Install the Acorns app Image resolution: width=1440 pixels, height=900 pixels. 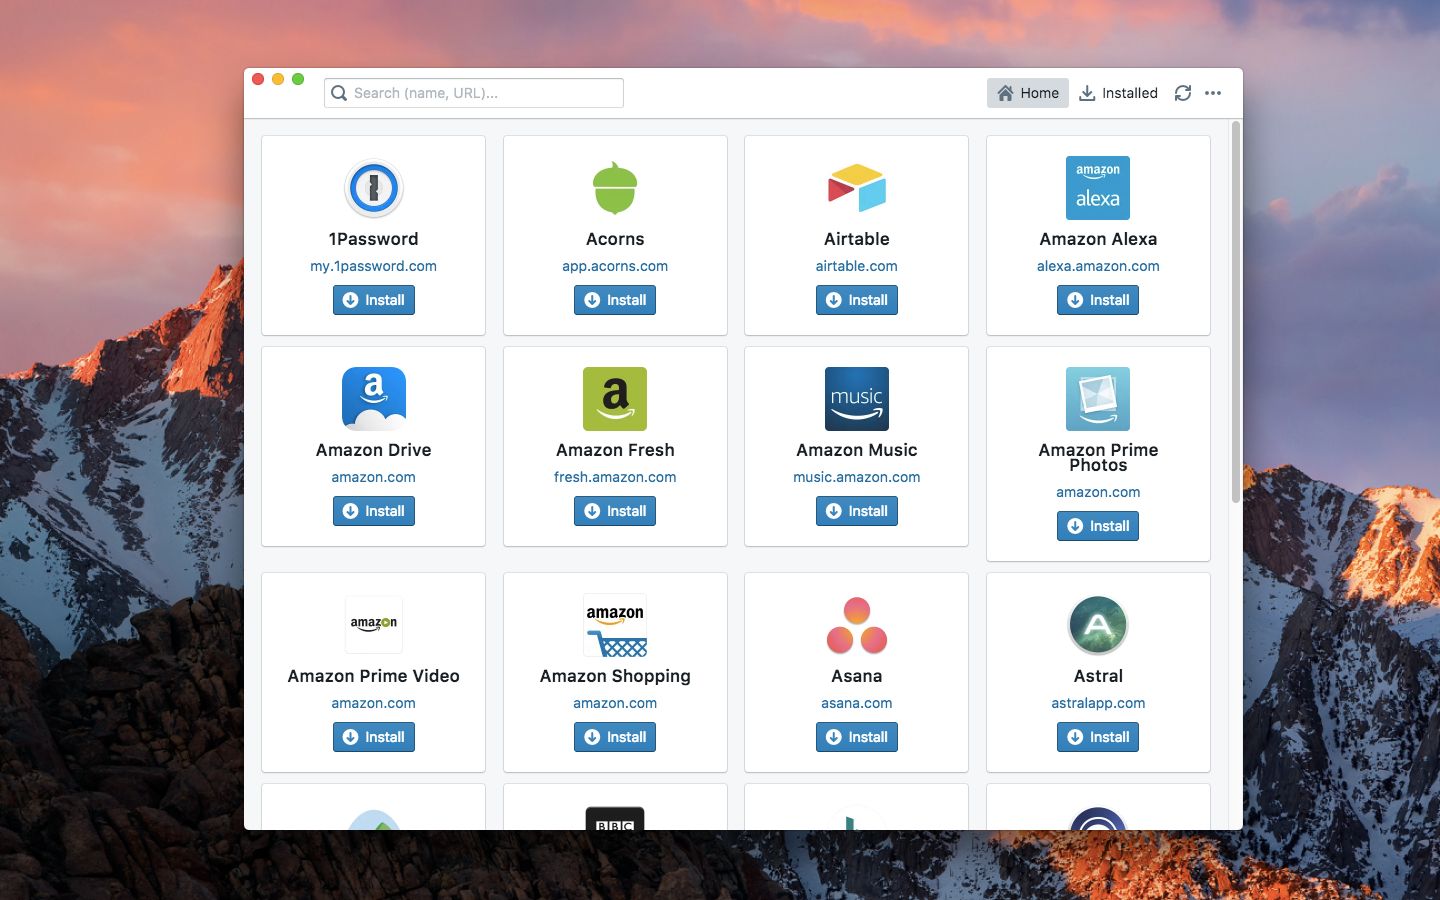pos(615,300)
